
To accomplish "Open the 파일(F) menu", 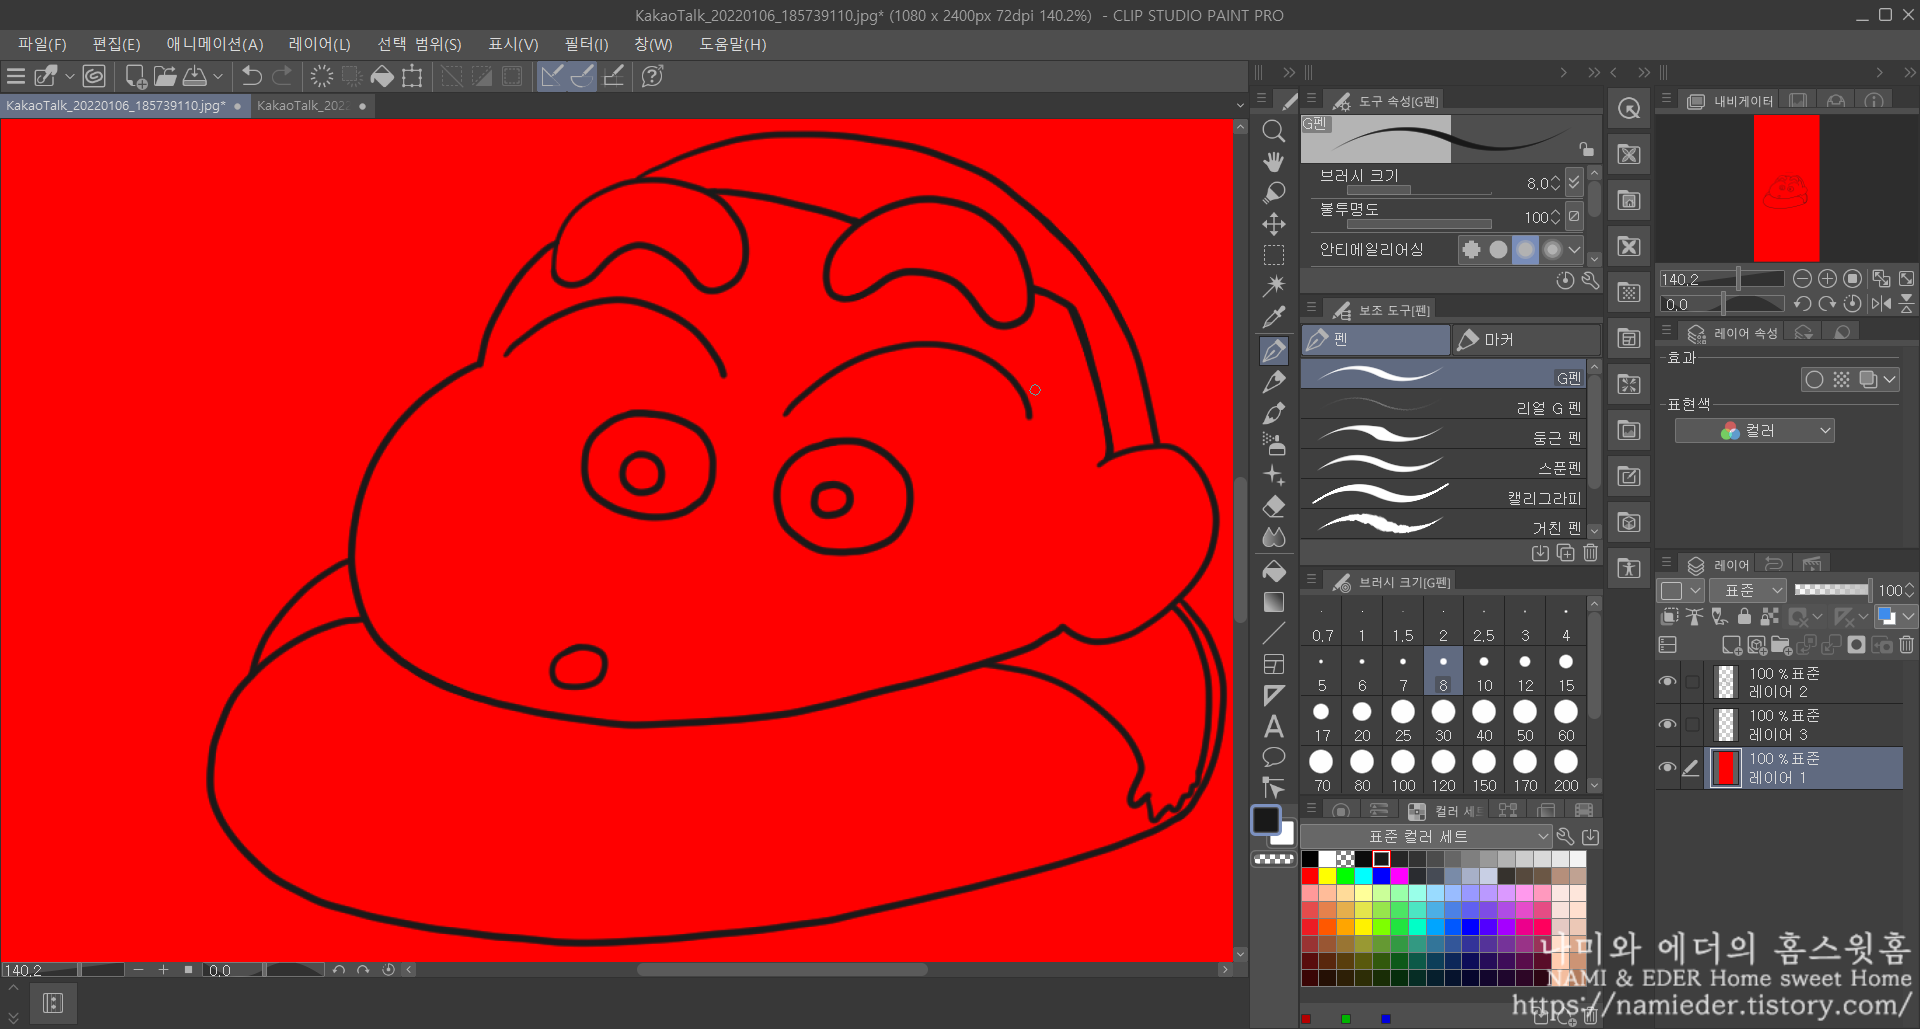I will point(41,44).
